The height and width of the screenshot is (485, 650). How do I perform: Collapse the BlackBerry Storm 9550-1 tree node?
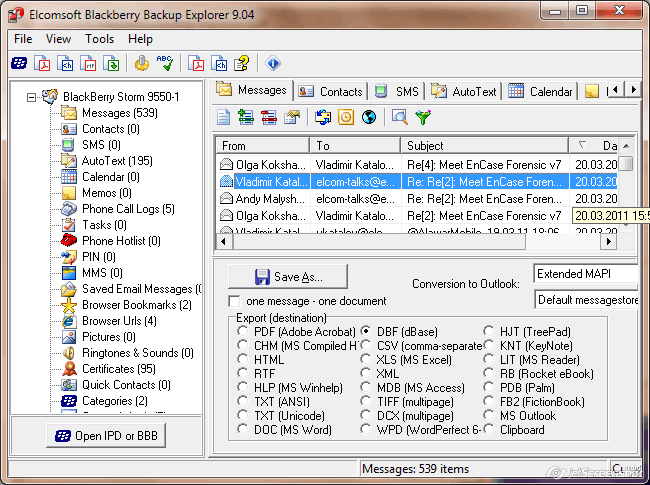pos(31,97)
